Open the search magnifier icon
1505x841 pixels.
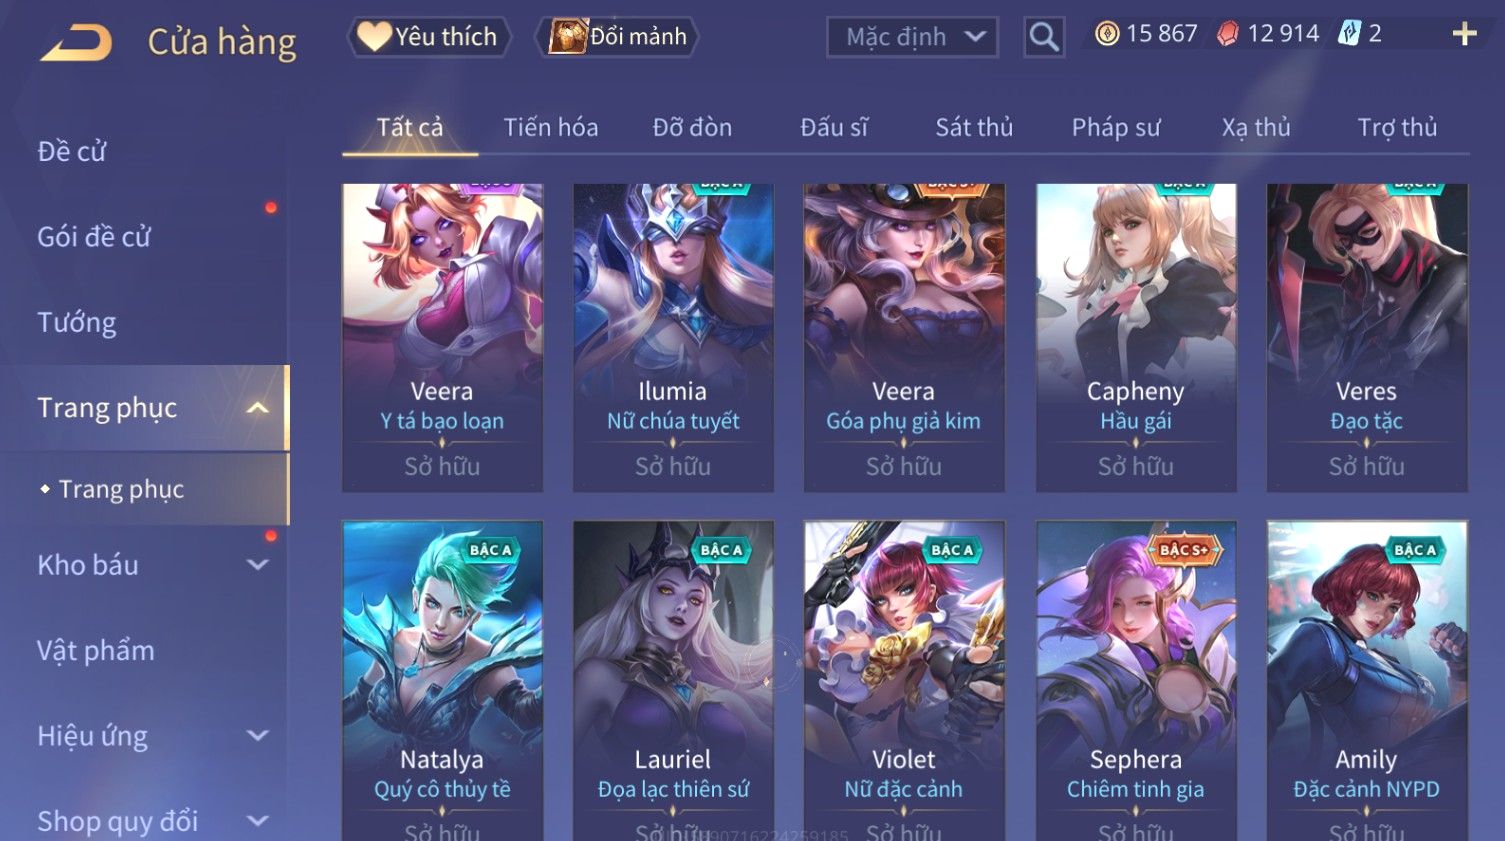tap(1044, 37)
